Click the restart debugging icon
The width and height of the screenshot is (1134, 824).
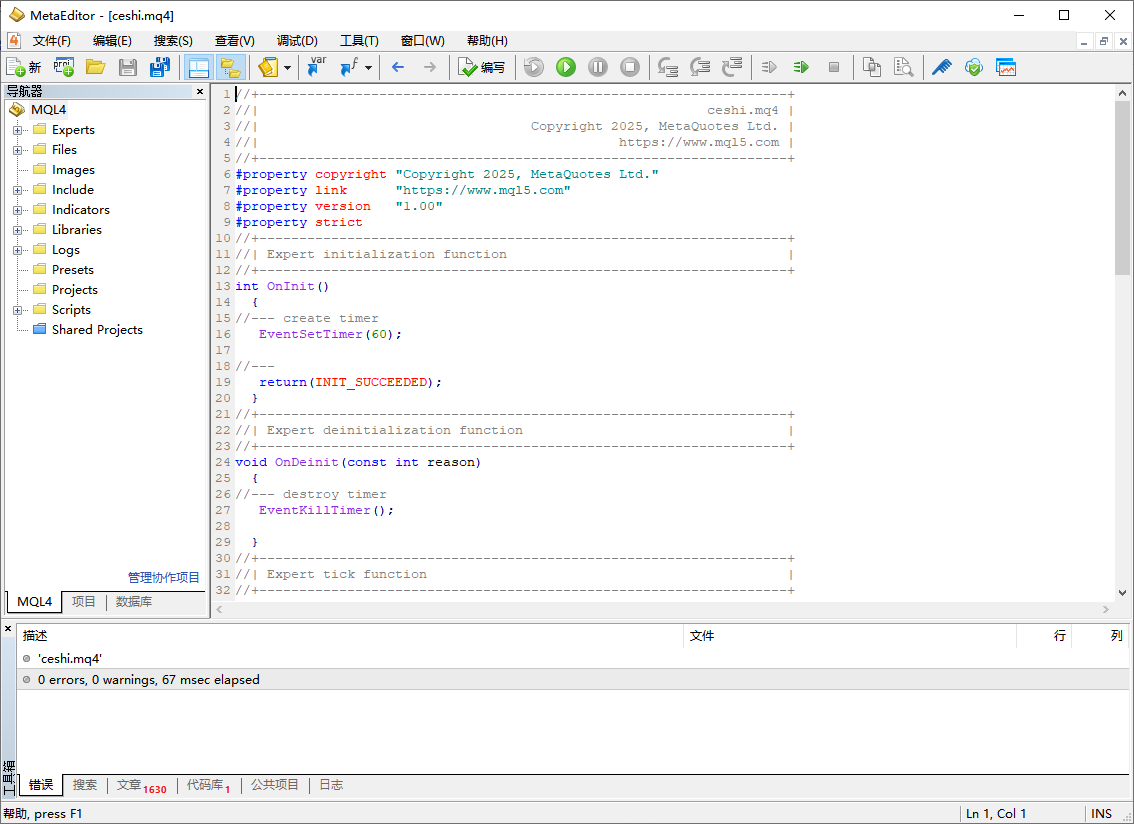[x=534, y=67]
